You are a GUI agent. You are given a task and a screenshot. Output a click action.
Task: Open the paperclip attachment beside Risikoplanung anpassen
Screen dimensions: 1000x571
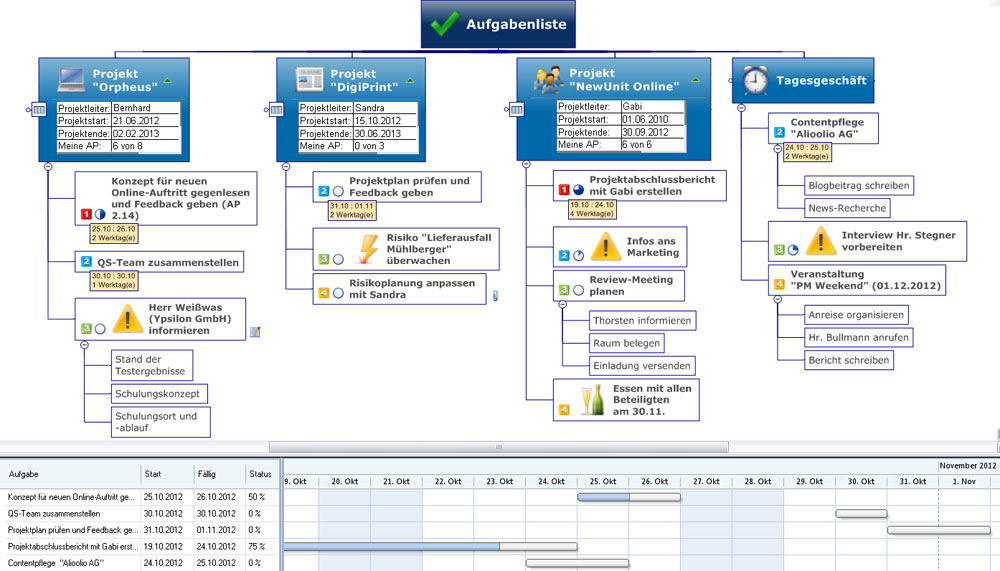pos(496,296)
